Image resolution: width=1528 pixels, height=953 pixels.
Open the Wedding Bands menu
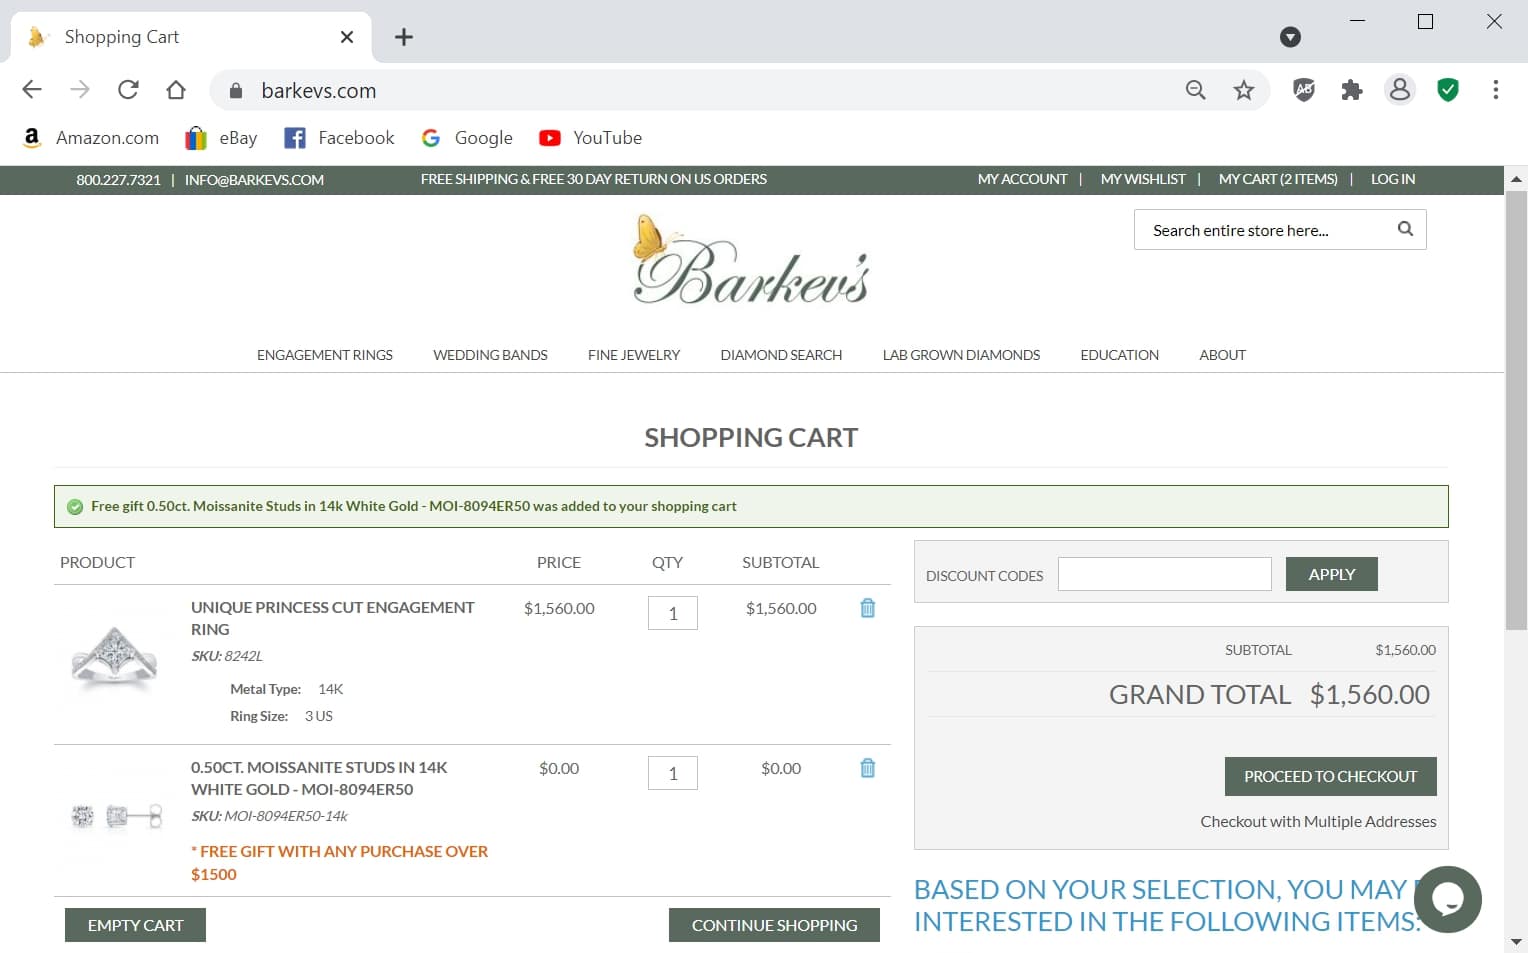tap(490, 355)
